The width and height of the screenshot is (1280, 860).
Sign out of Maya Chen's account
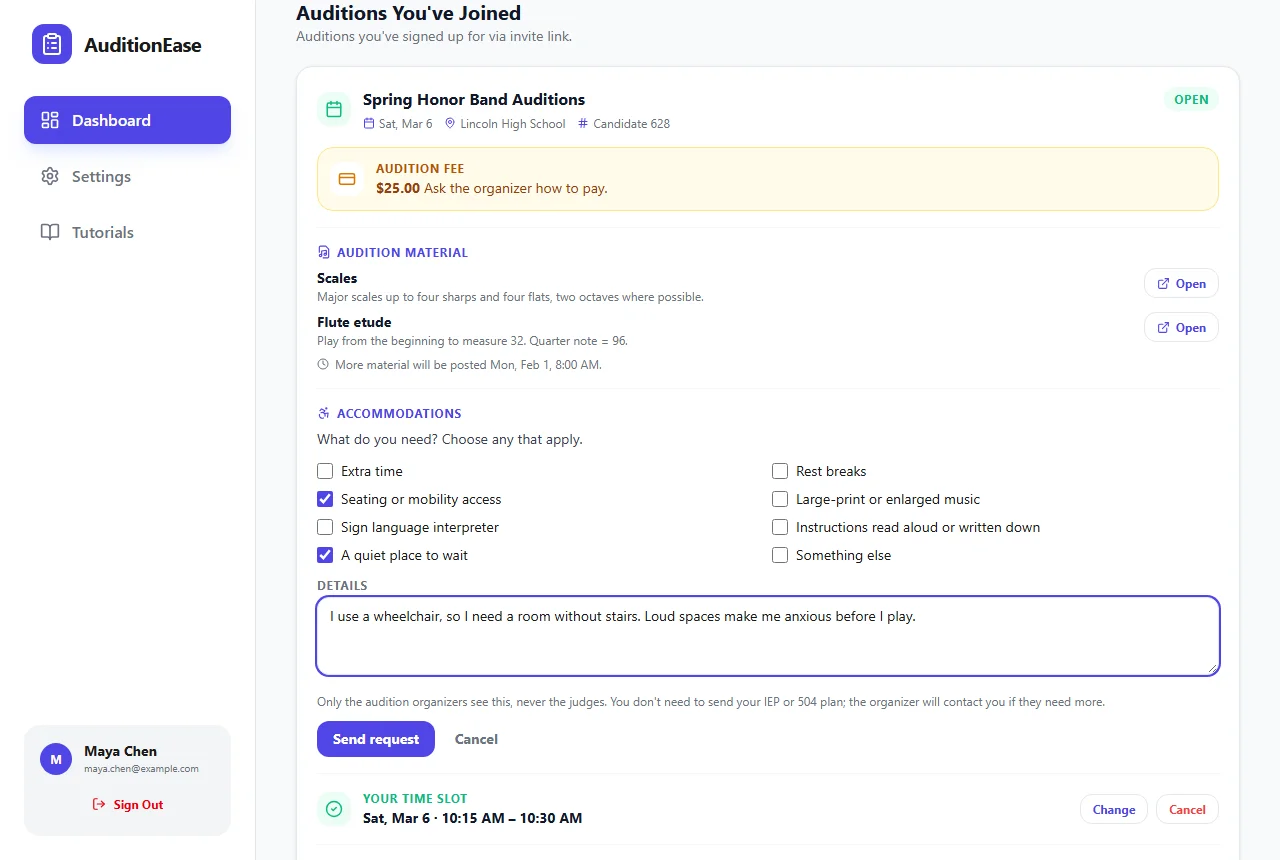point(127,805)
